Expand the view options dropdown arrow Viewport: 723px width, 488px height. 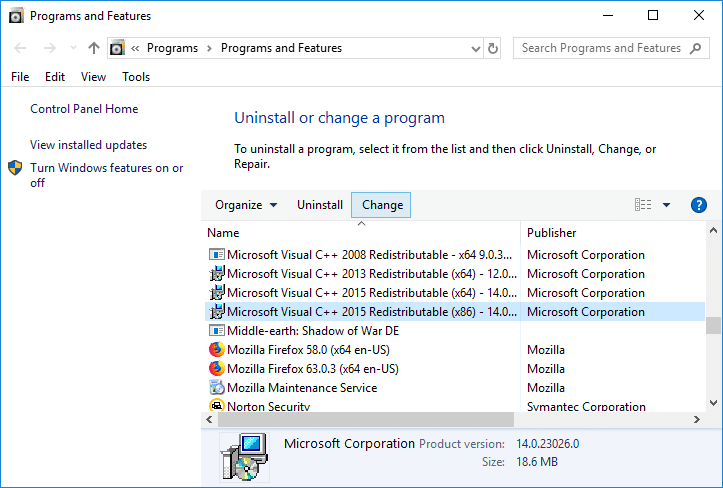(x=667, y=205)
